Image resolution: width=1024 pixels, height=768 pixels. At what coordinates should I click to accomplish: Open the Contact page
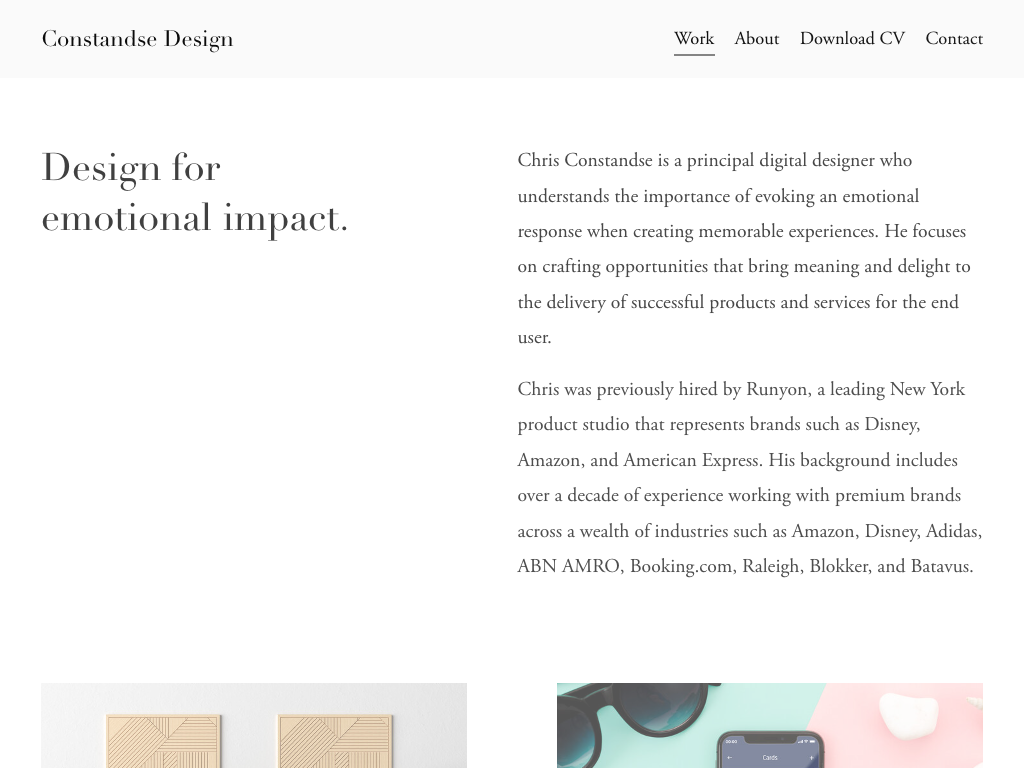click(x=954, y=39)
